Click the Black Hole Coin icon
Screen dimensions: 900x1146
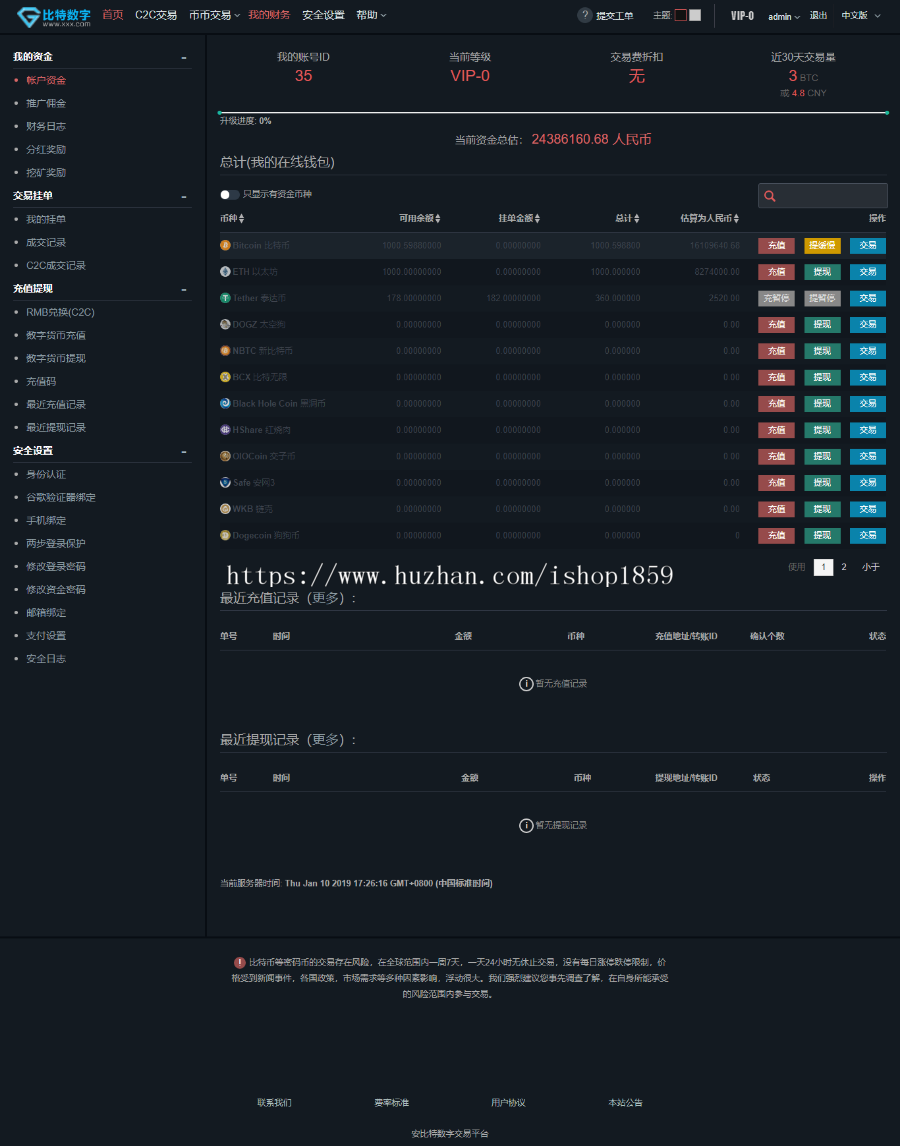[225, 403]
